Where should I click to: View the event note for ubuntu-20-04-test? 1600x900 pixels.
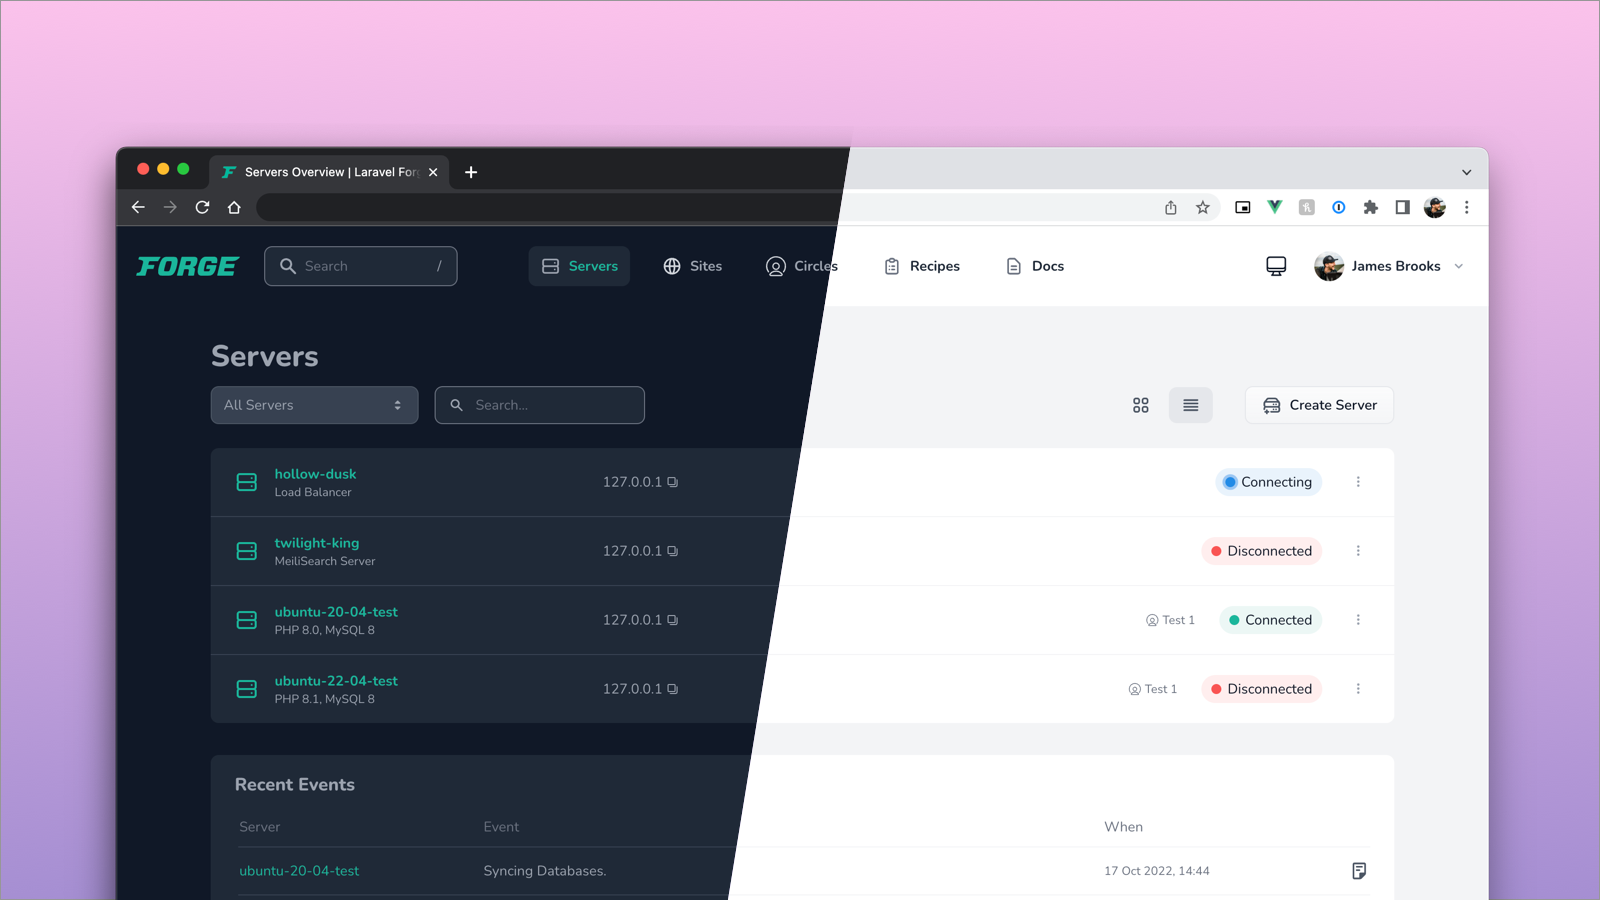pos(1358,870)
